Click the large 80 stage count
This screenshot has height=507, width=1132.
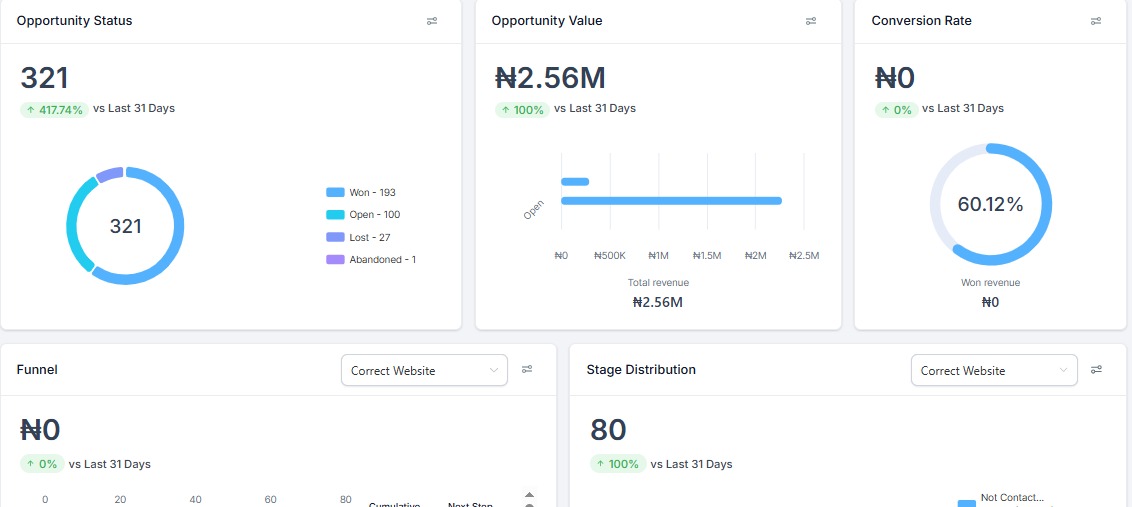(608, 430)
